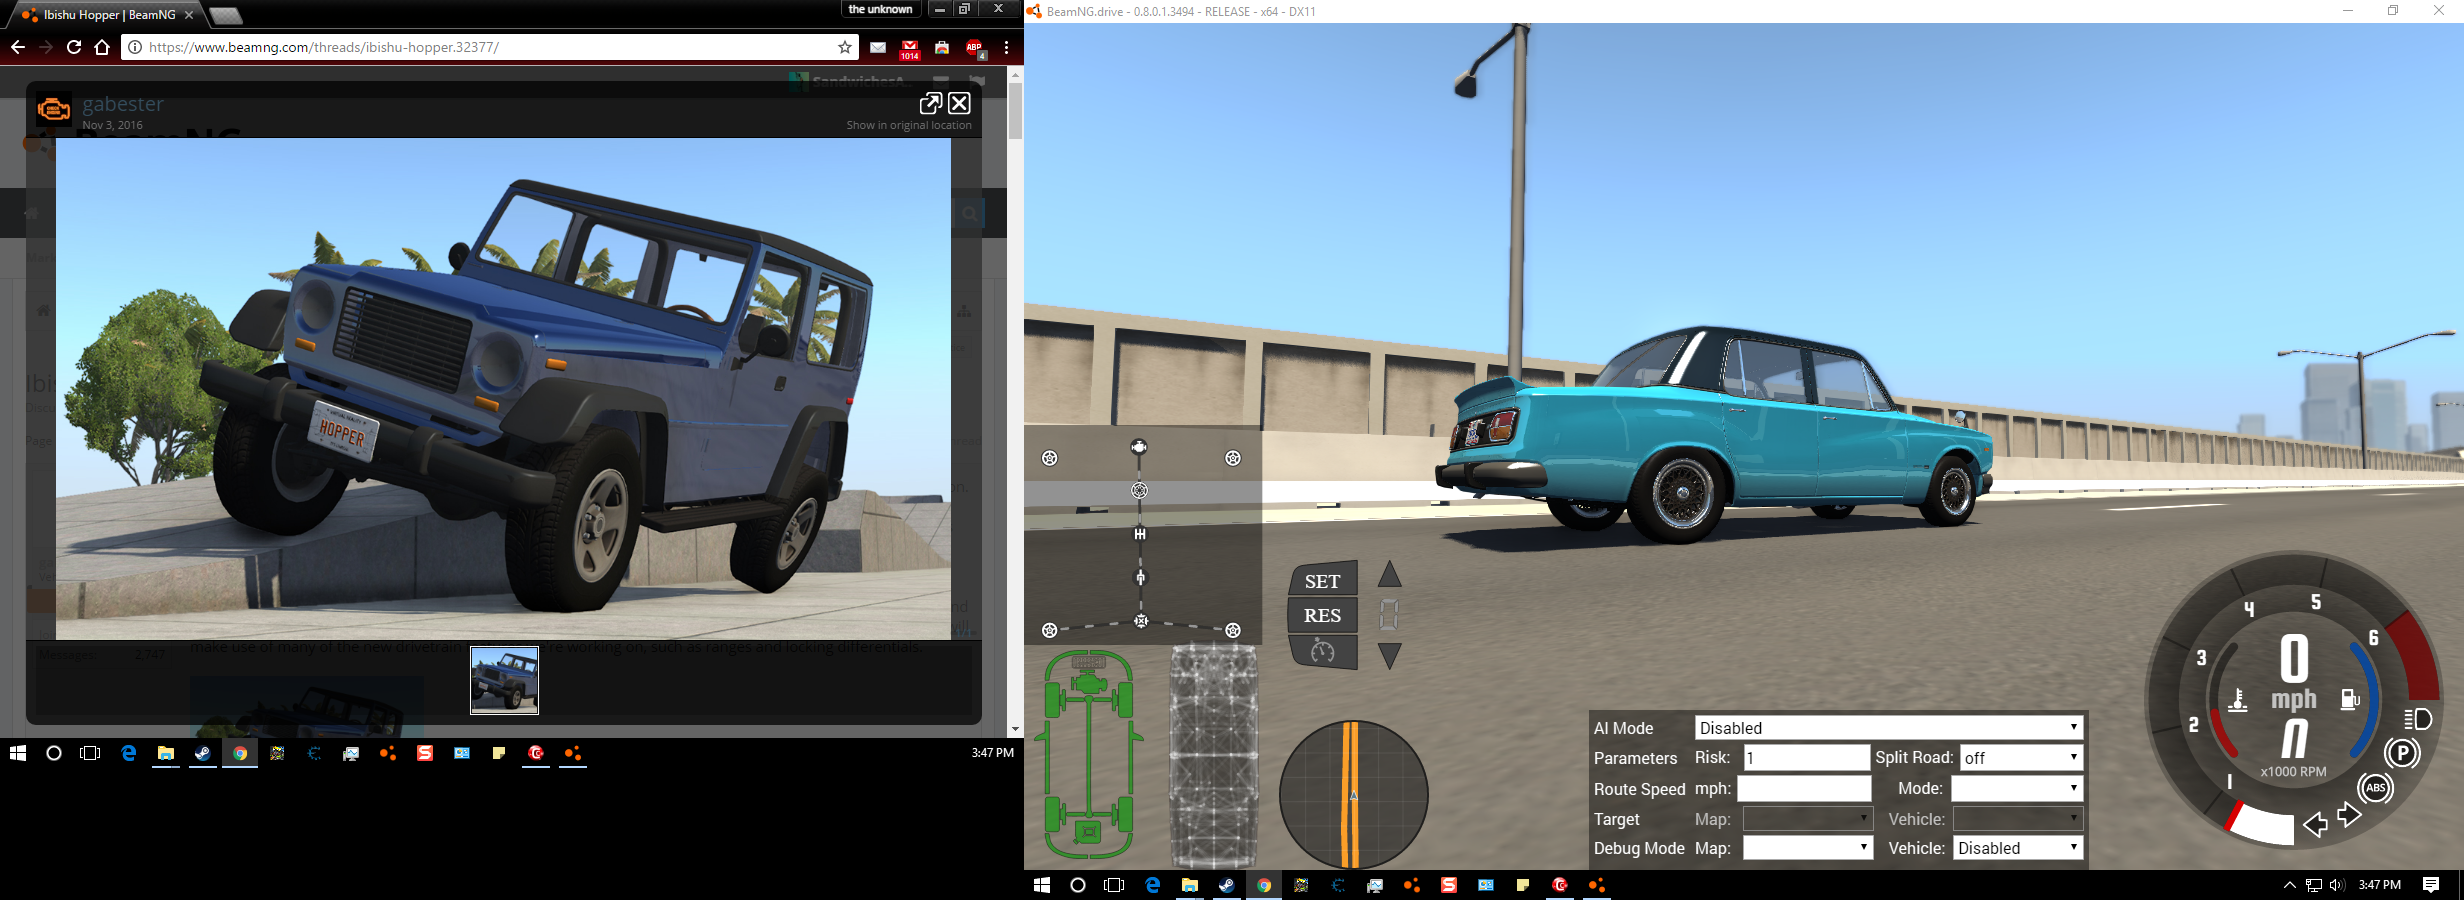The width and height of the screenshot is (2464, 900).
Task: Select the rear differential node
Action: [x=1141, y=621]
